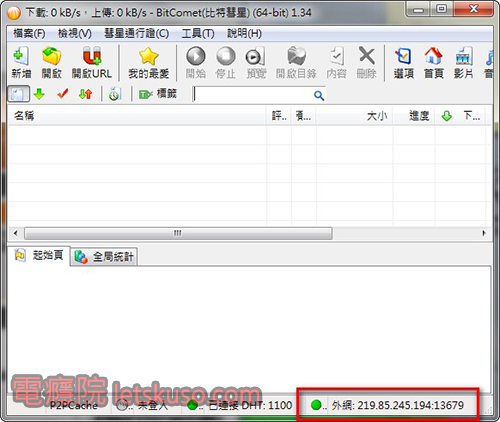This screenshot has height=422, width=500.
Task: Click into the search text field
Action: tap(253, 95)
